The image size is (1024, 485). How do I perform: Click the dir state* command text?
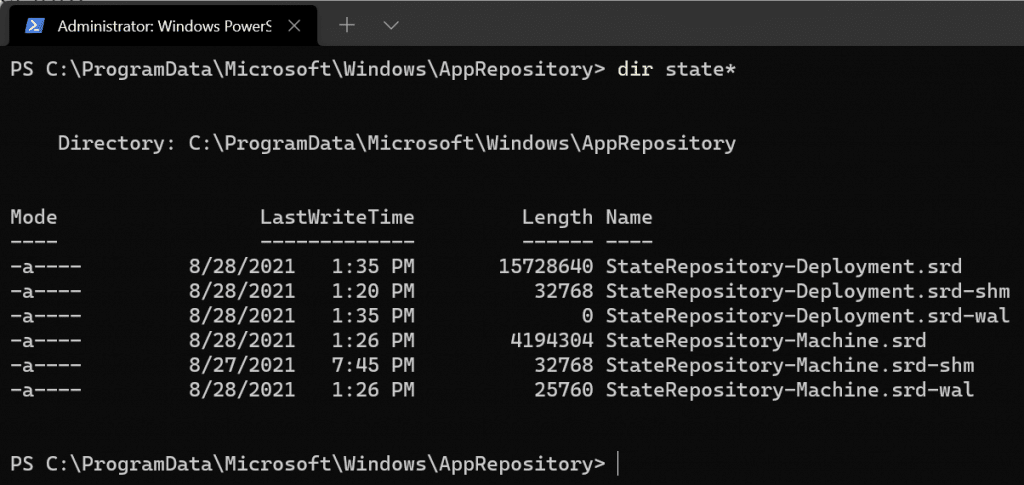pos(677,69)
